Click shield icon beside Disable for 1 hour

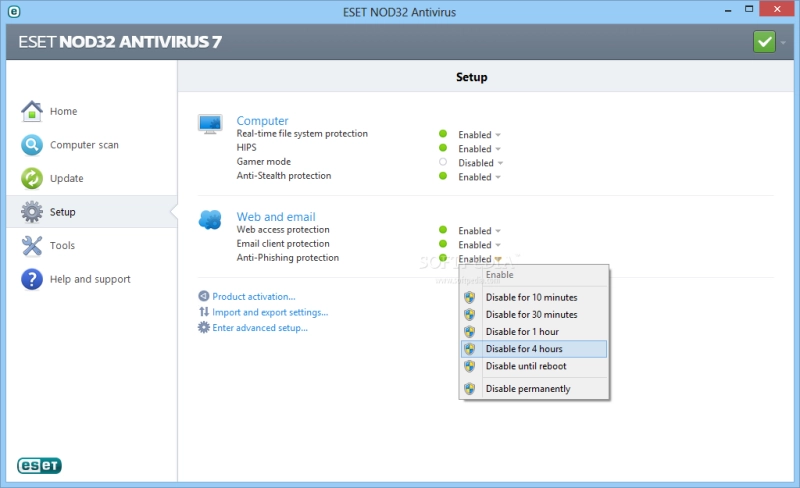[x=469, y=332]
